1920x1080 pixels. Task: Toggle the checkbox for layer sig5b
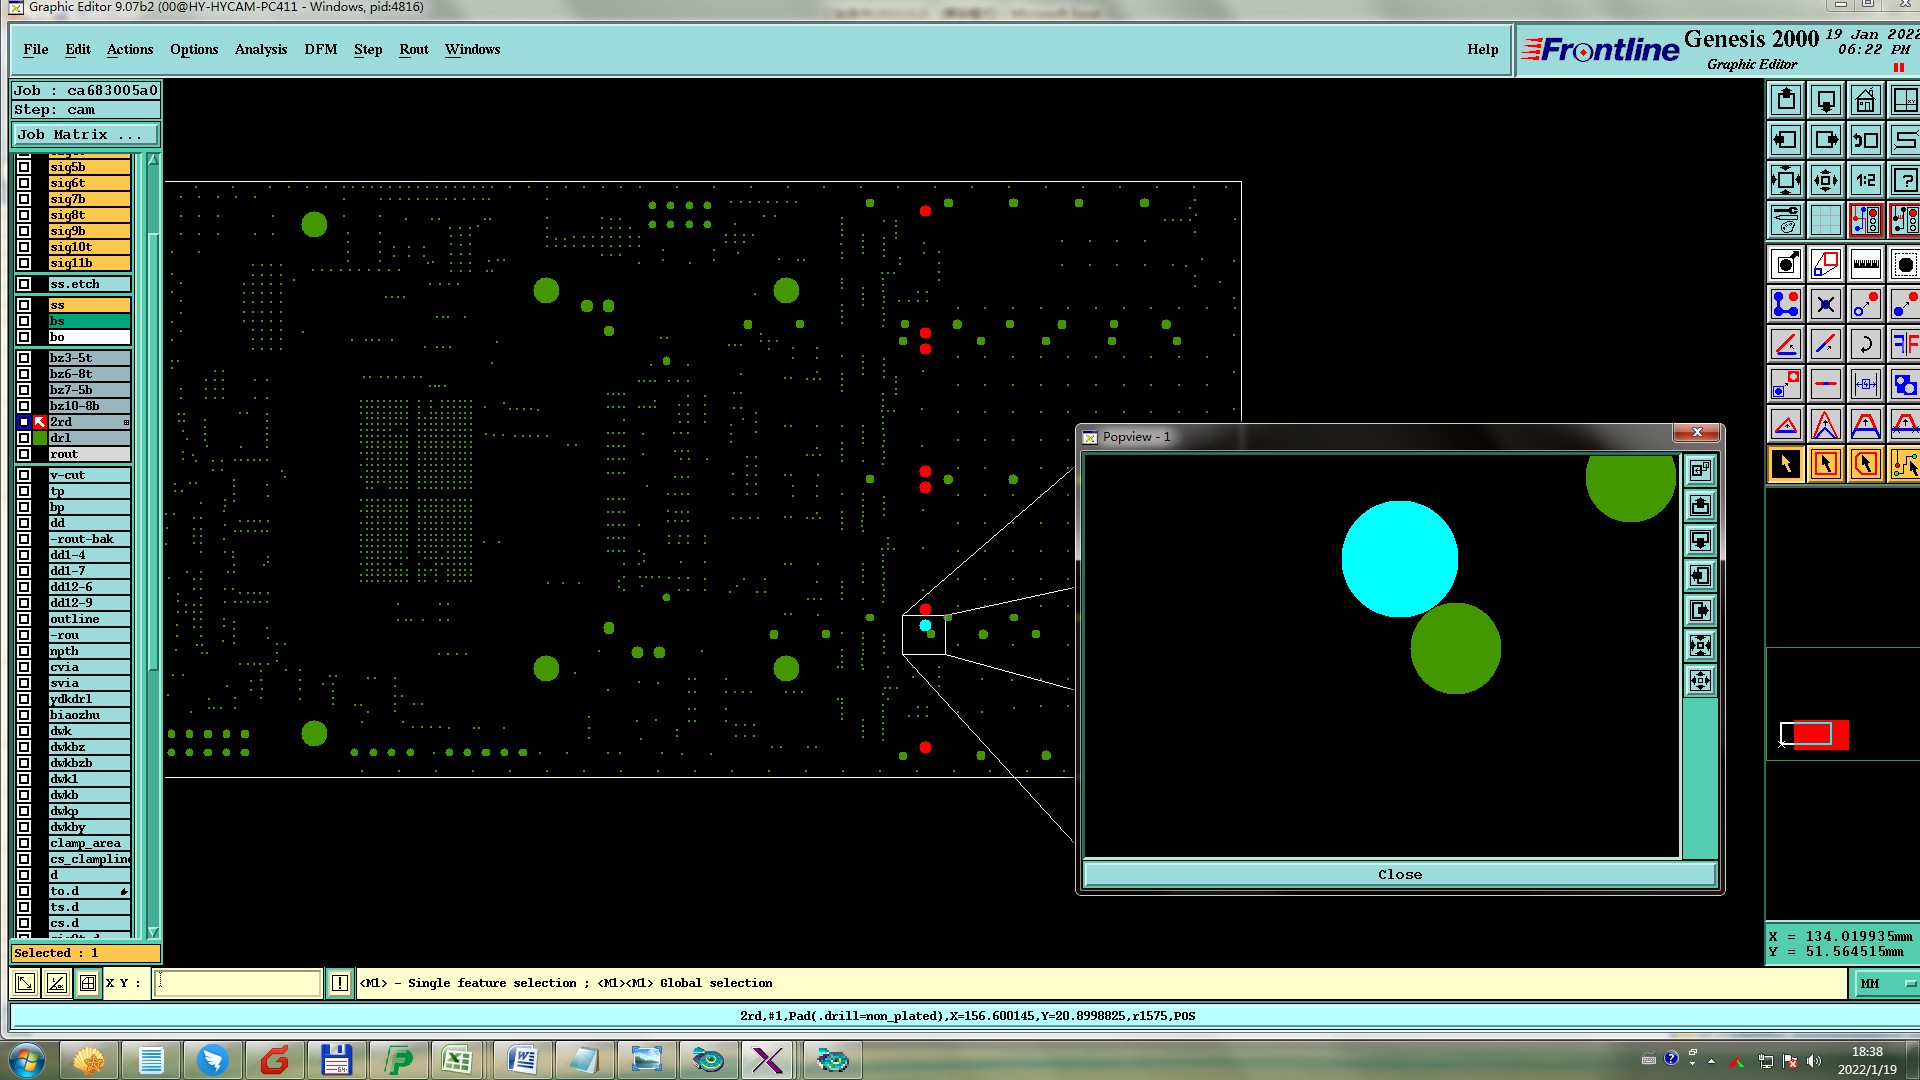point(24,167)
